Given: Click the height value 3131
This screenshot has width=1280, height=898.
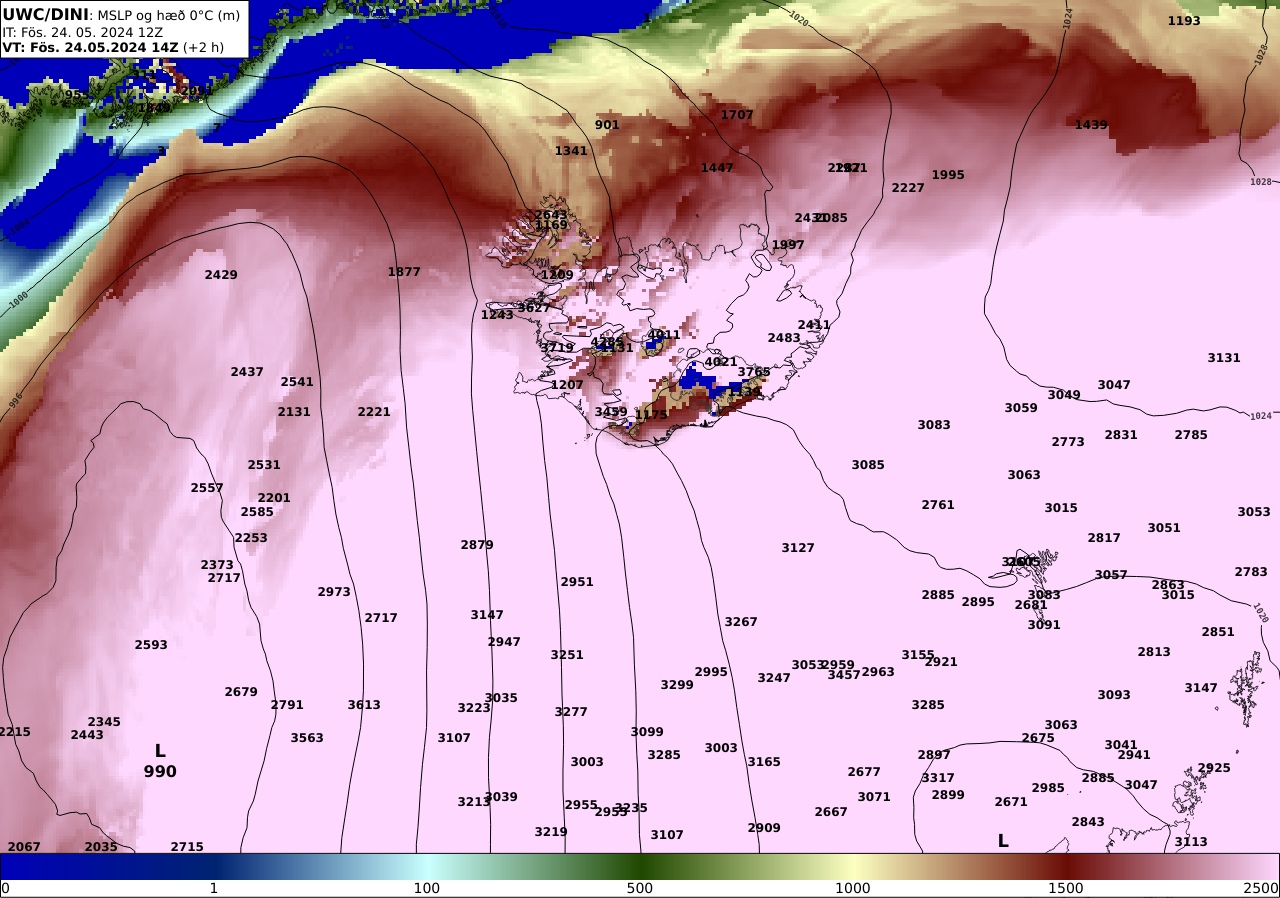Looking at the screenshot, I should 1224,358.
